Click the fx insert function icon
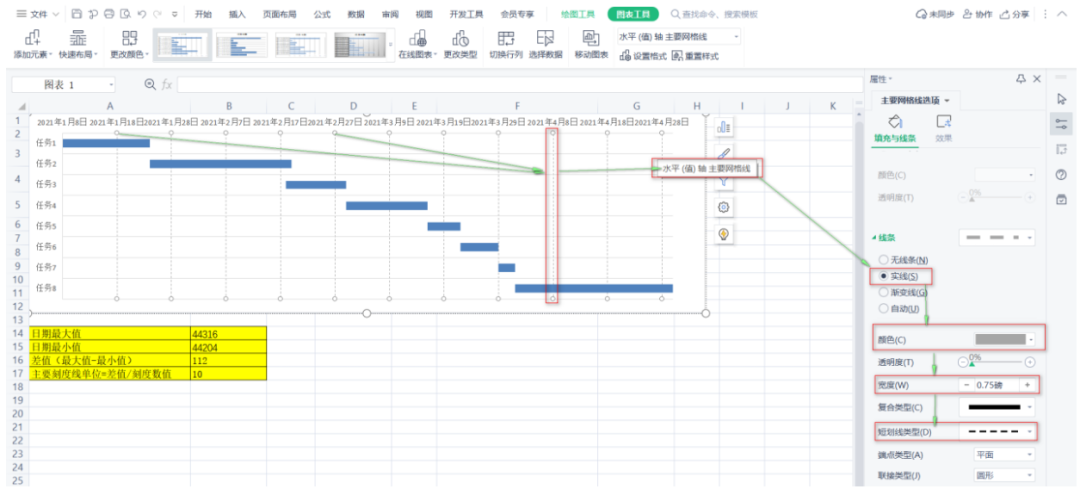The image size is (1080, 489). pyautogui.click(x=167, y=84)
